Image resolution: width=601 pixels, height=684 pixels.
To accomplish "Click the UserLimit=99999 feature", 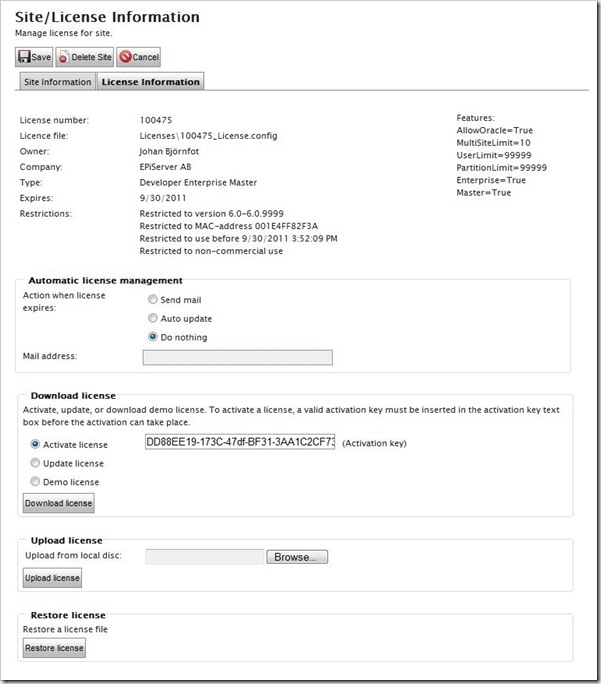I will [x=494, y=155].
